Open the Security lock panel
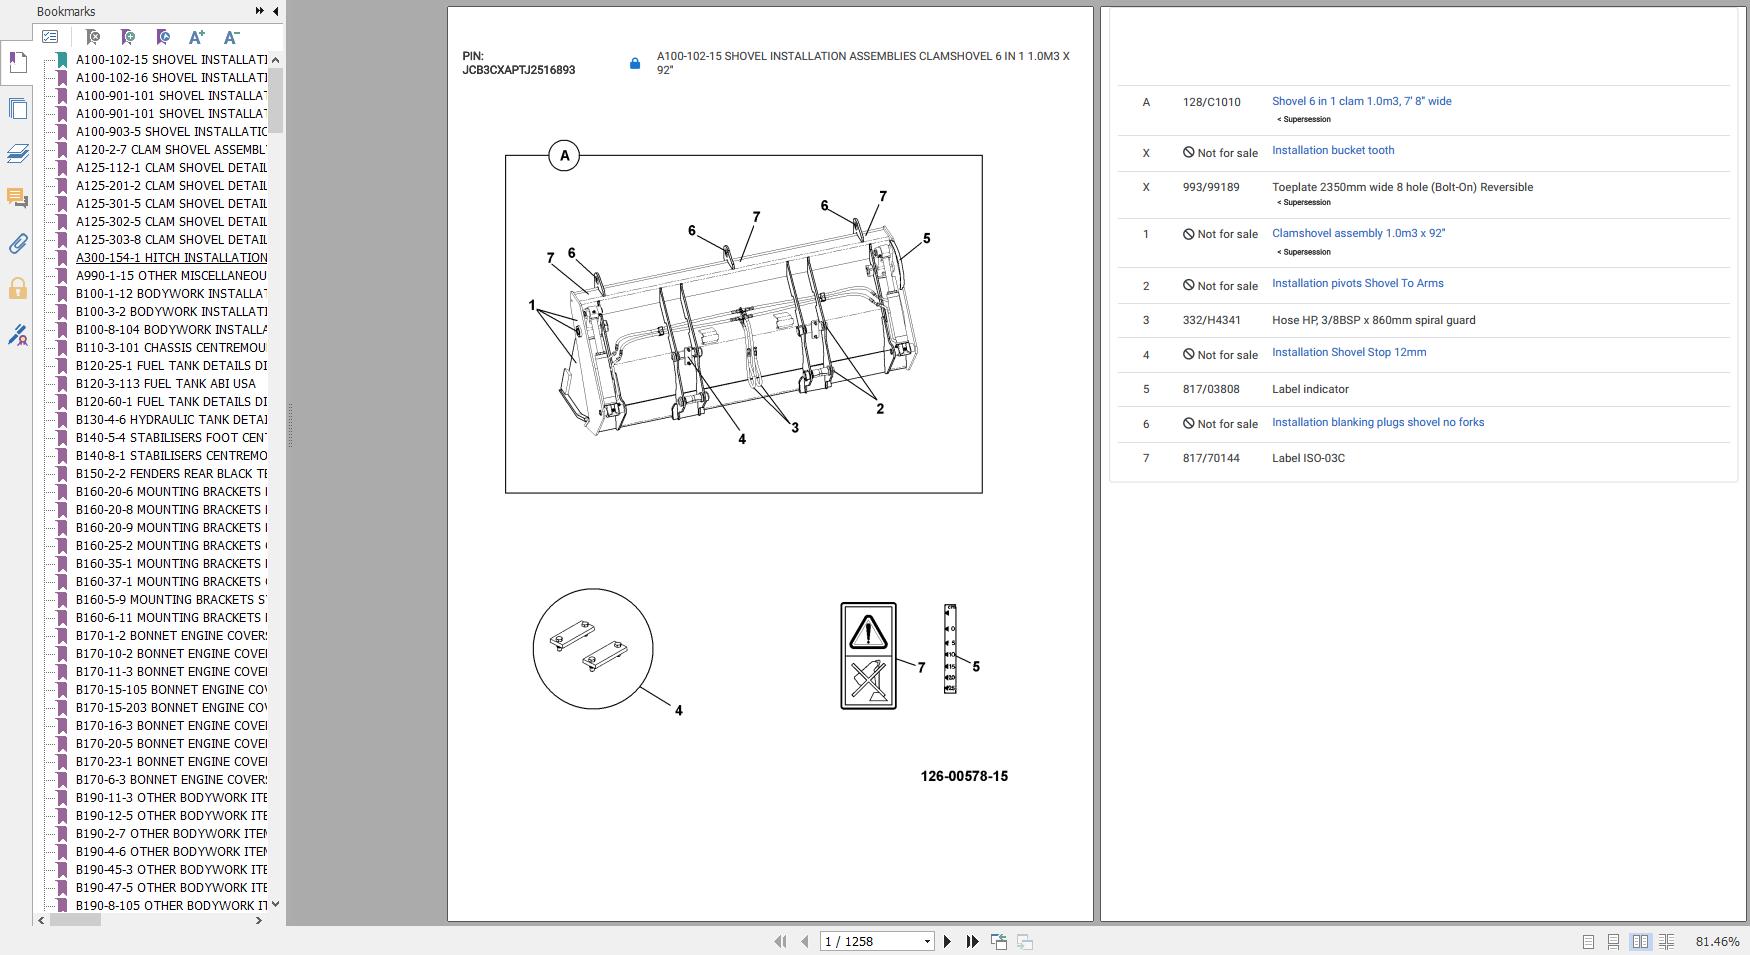Screen dimensions: 1750x955 [x=17, y=289]
